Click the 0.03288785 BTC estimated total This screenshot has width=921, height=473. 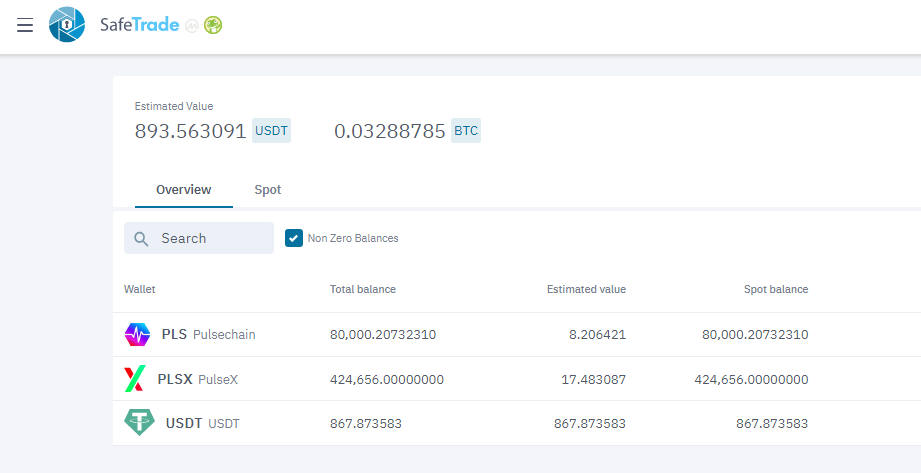point(390,131)
